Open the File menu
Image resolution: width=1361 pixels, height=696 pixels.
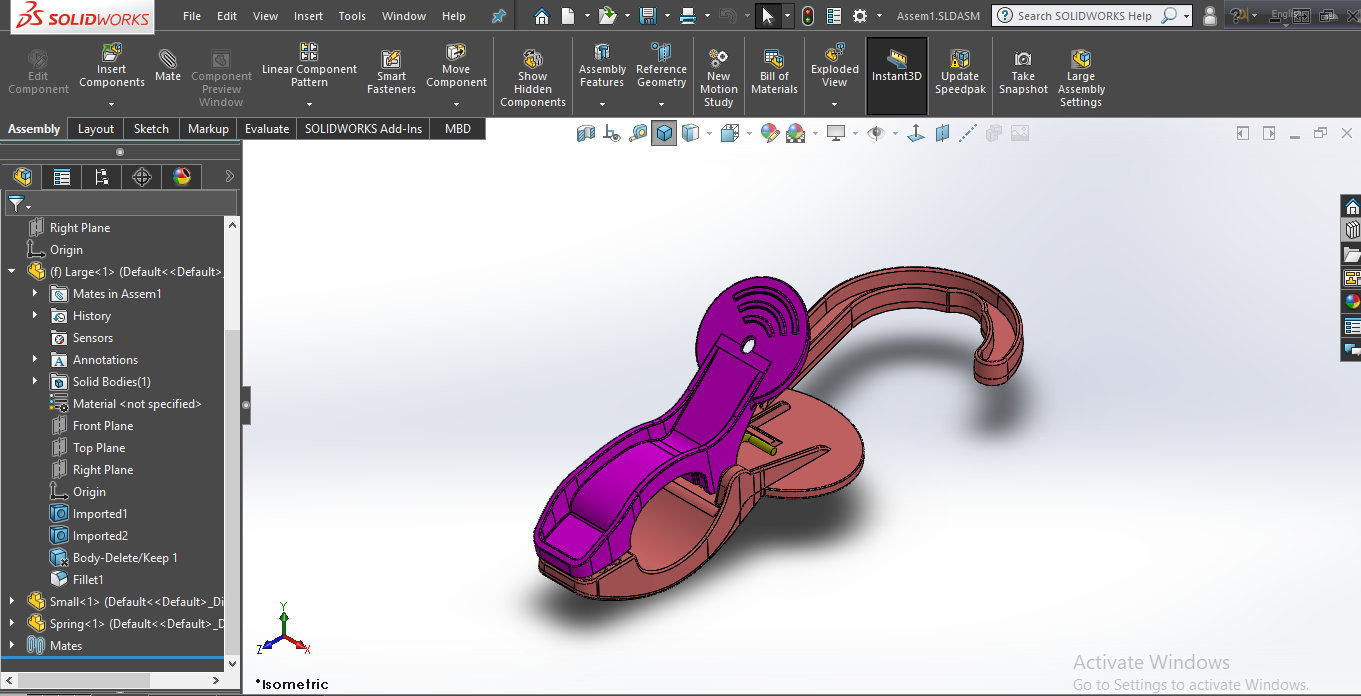click(x=192, y=16)
